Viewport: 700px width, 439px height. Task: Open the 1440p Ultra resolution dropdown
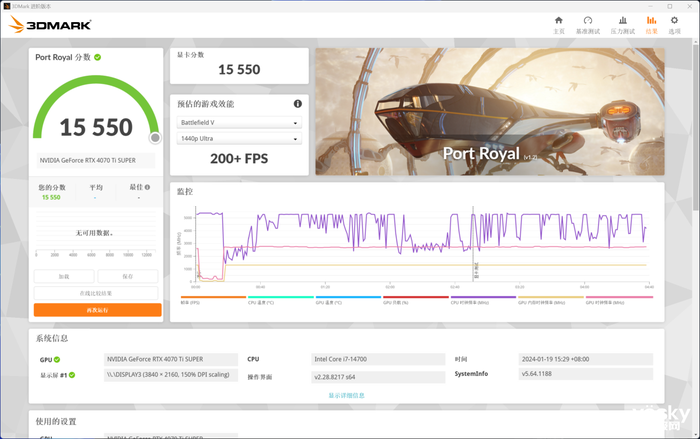[x=239, y=138]
